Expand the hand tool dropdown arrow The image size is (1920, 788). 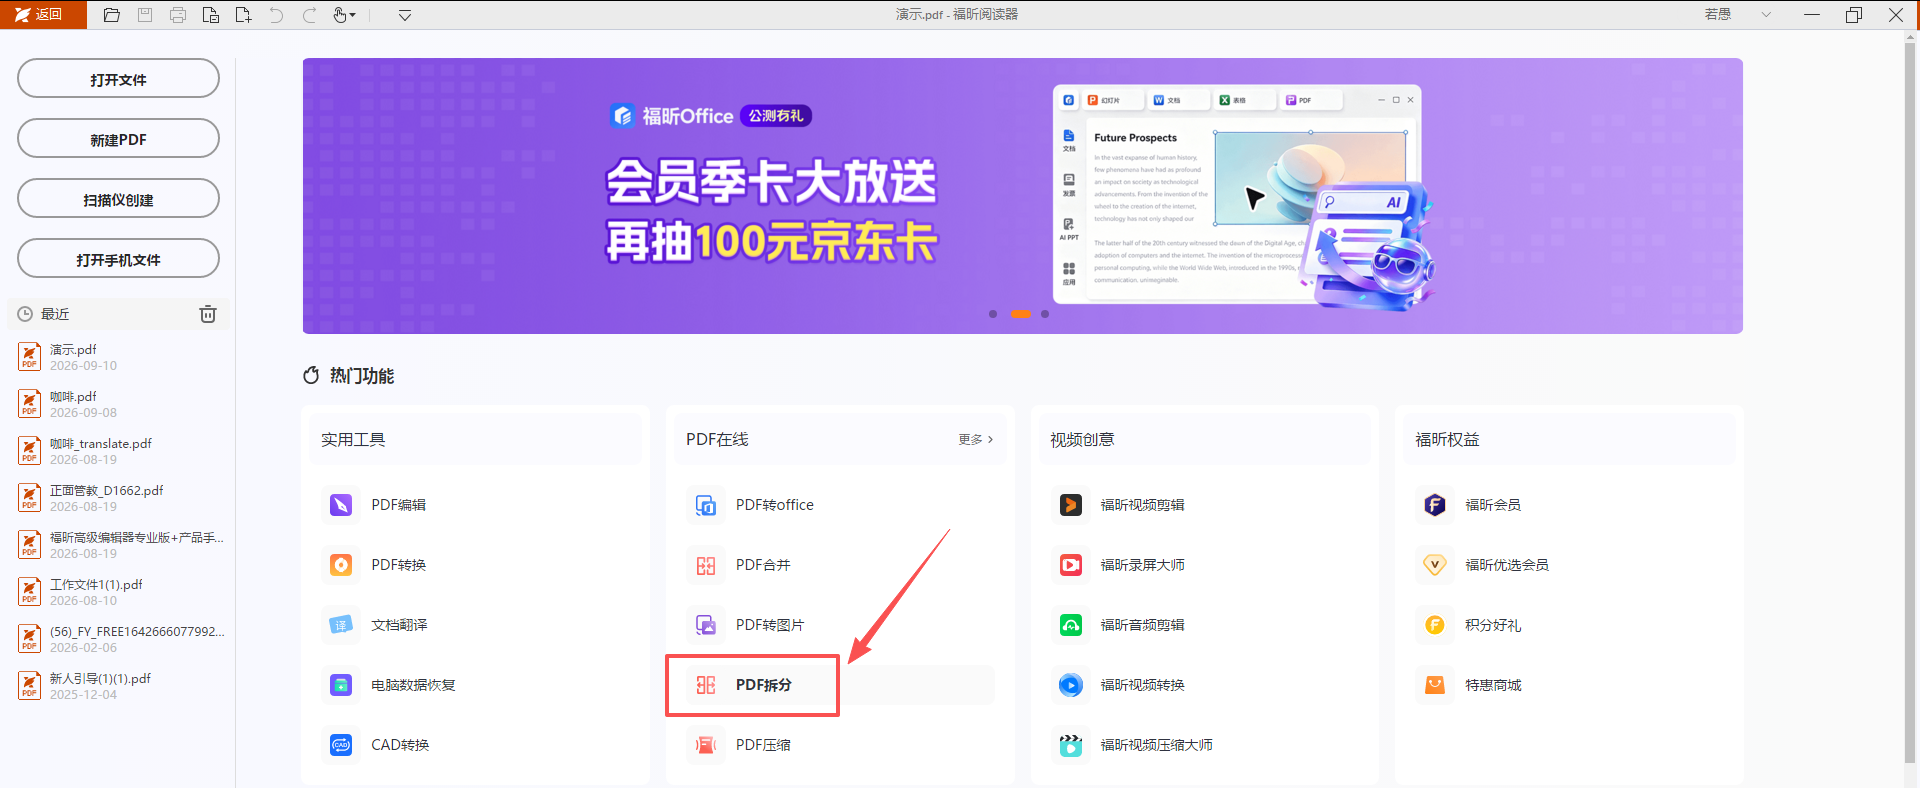353,15
